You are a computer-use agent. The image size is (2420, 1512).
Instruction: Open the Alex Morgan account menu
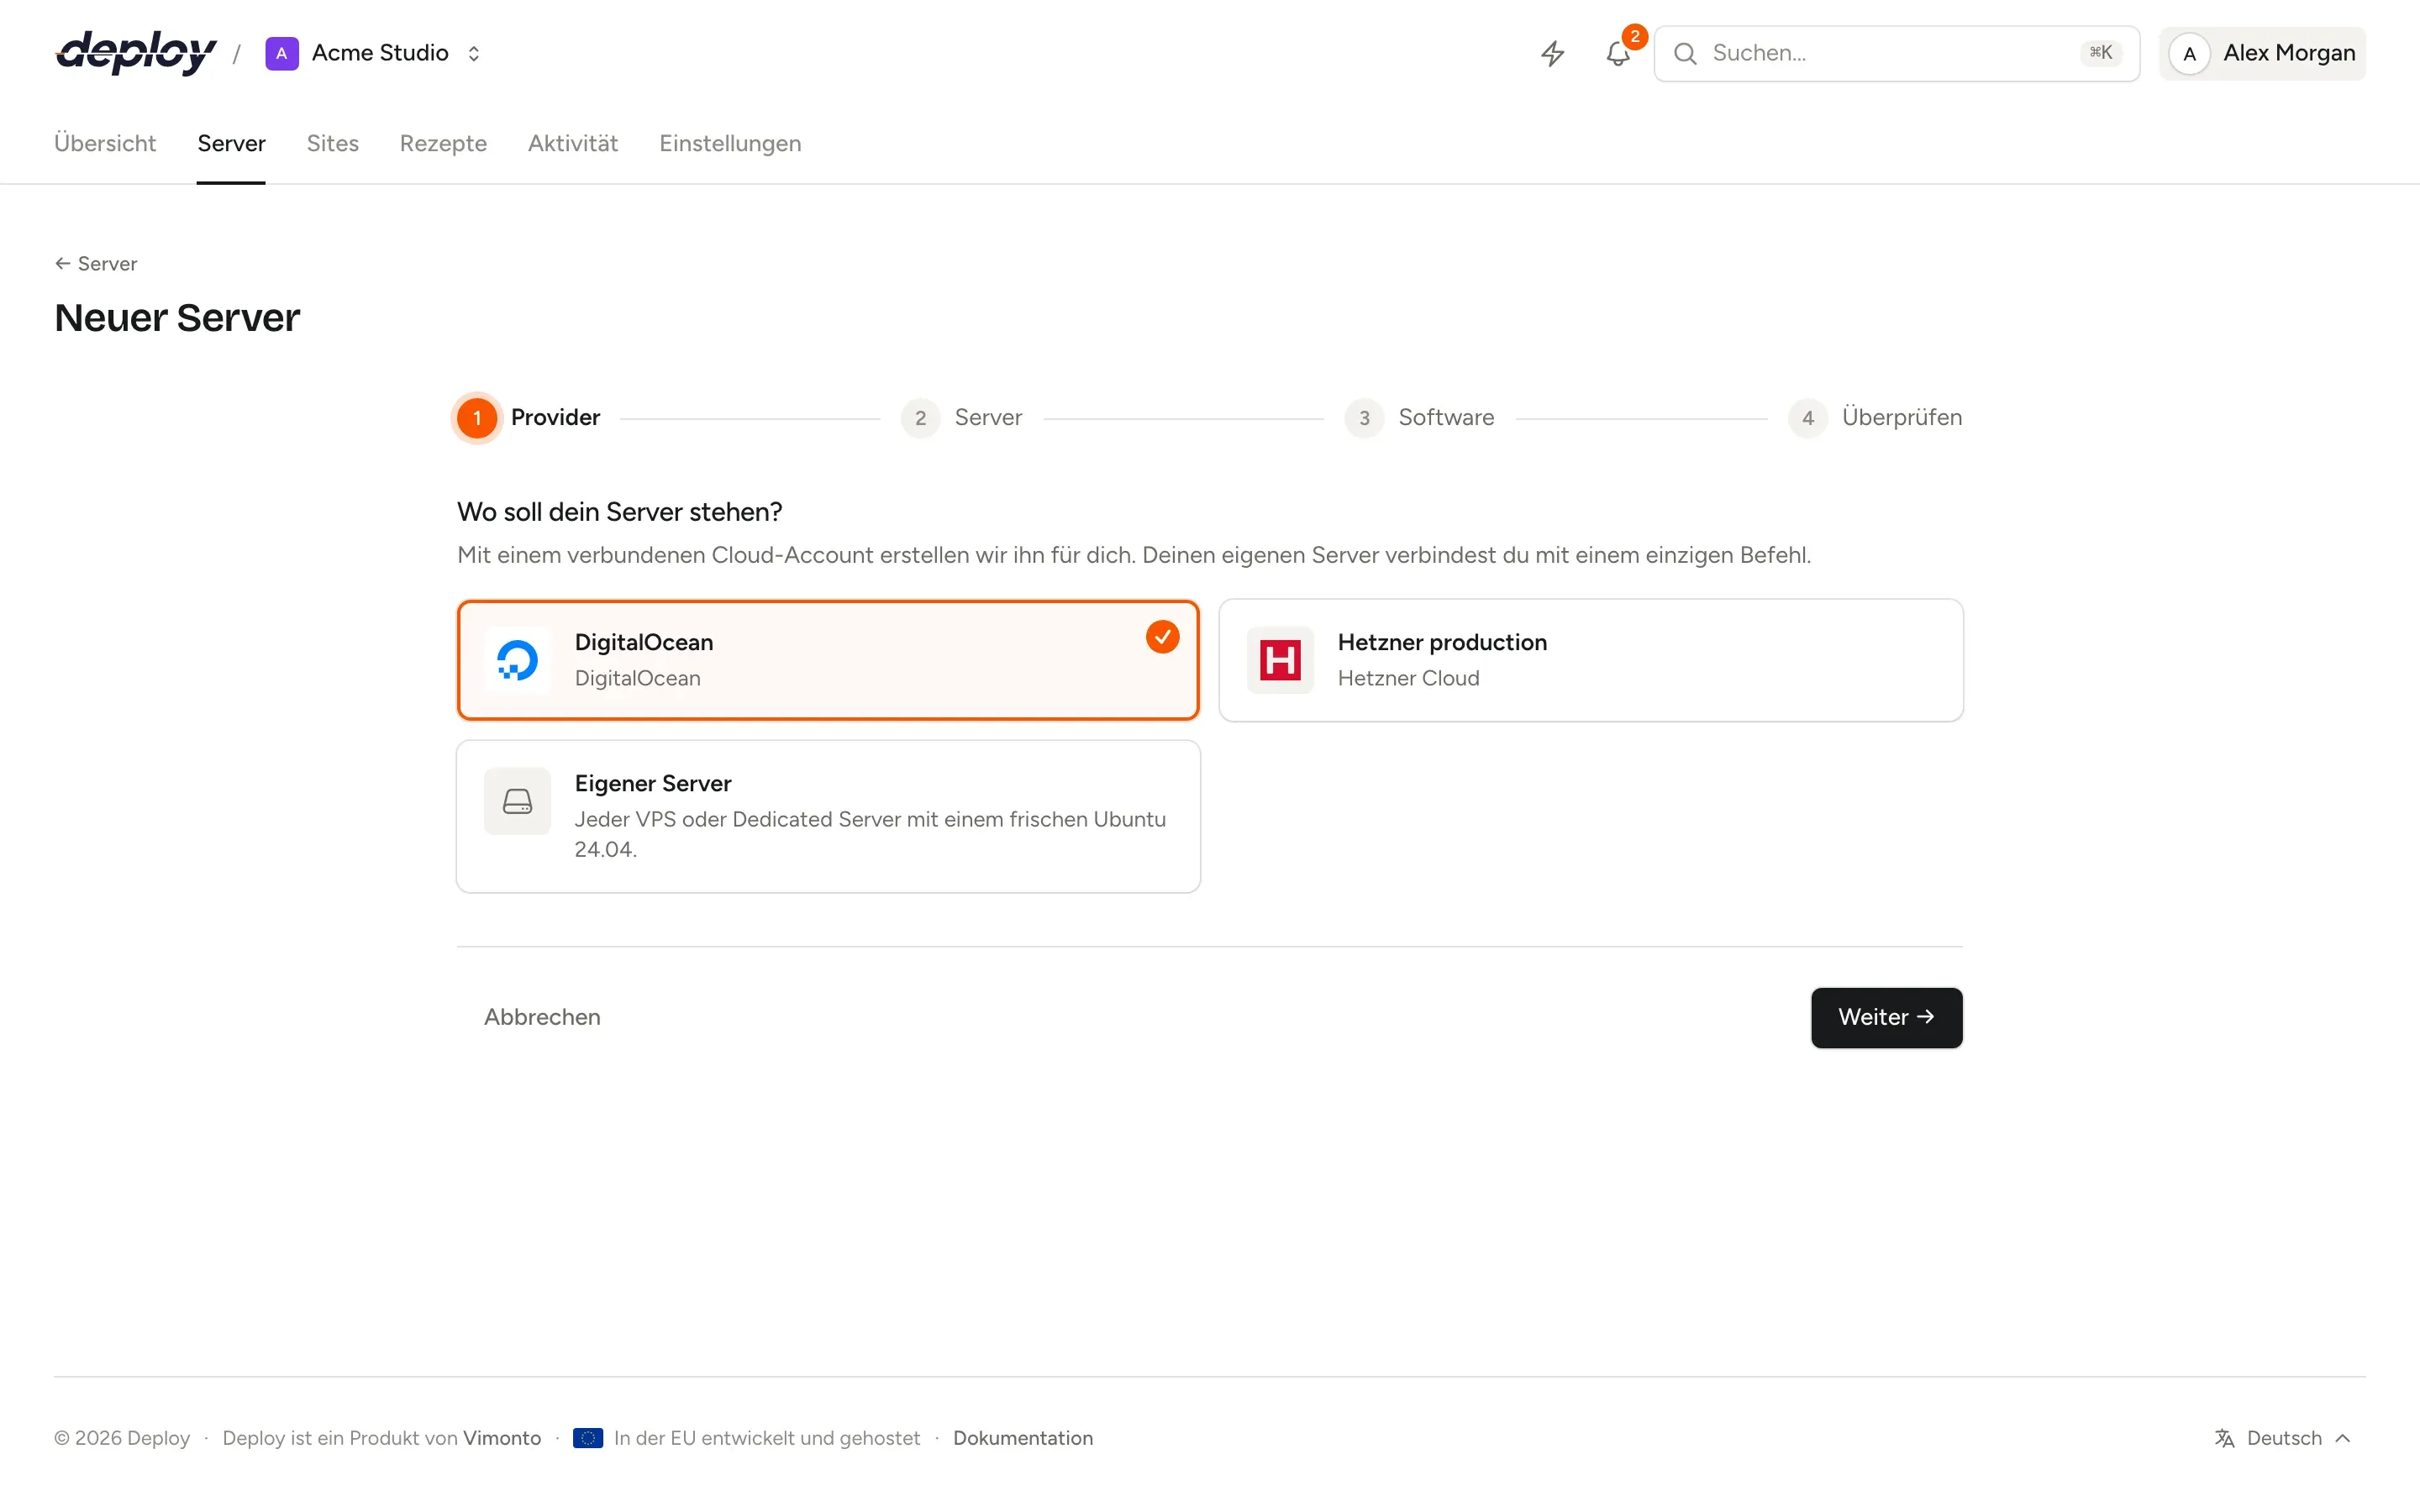2262,53
